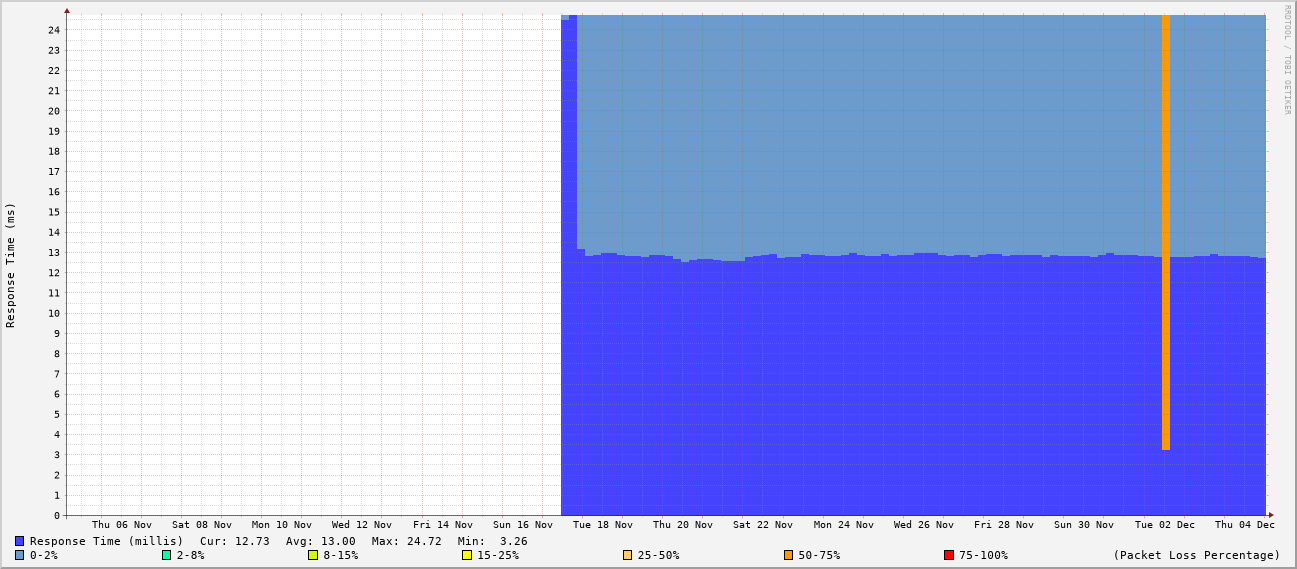Image resolution: width=1297 pixels, height=569 pixels.
Task: Click the 25-50% packet loss swatch
Action: [x=628, y=555]
